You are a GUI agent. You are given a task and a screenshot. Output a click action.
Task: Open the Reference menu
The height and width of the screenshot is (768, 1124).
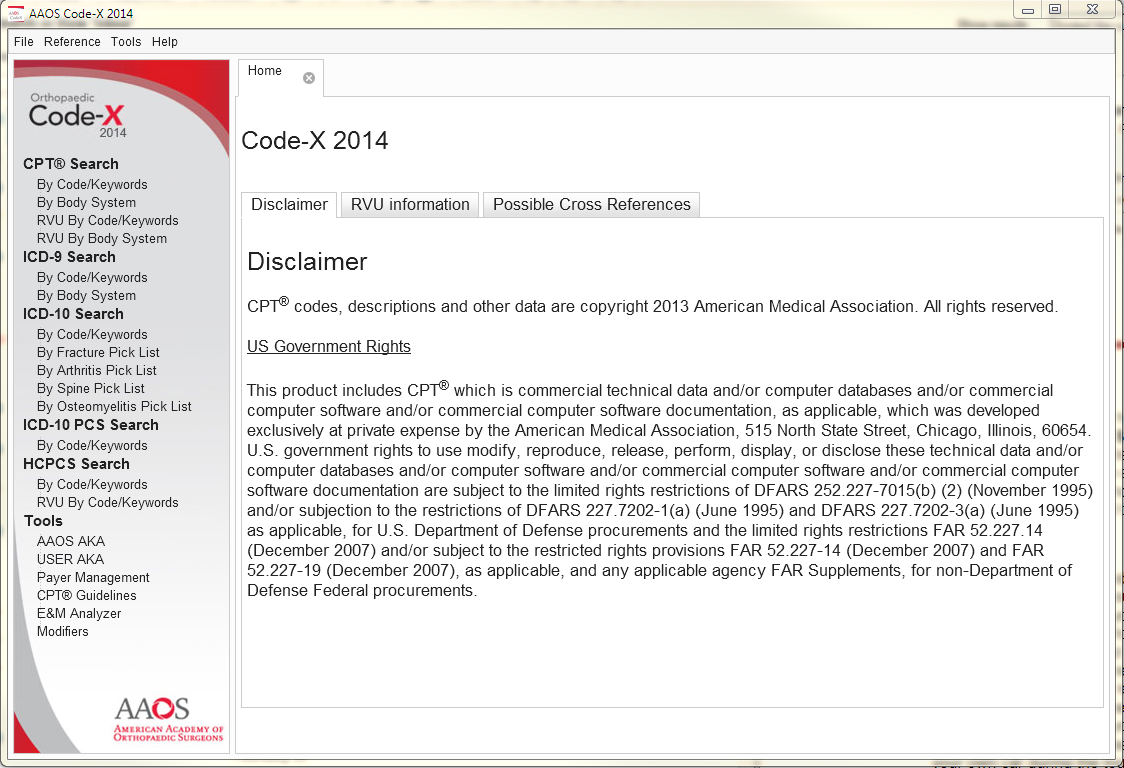tap(72, 42)
